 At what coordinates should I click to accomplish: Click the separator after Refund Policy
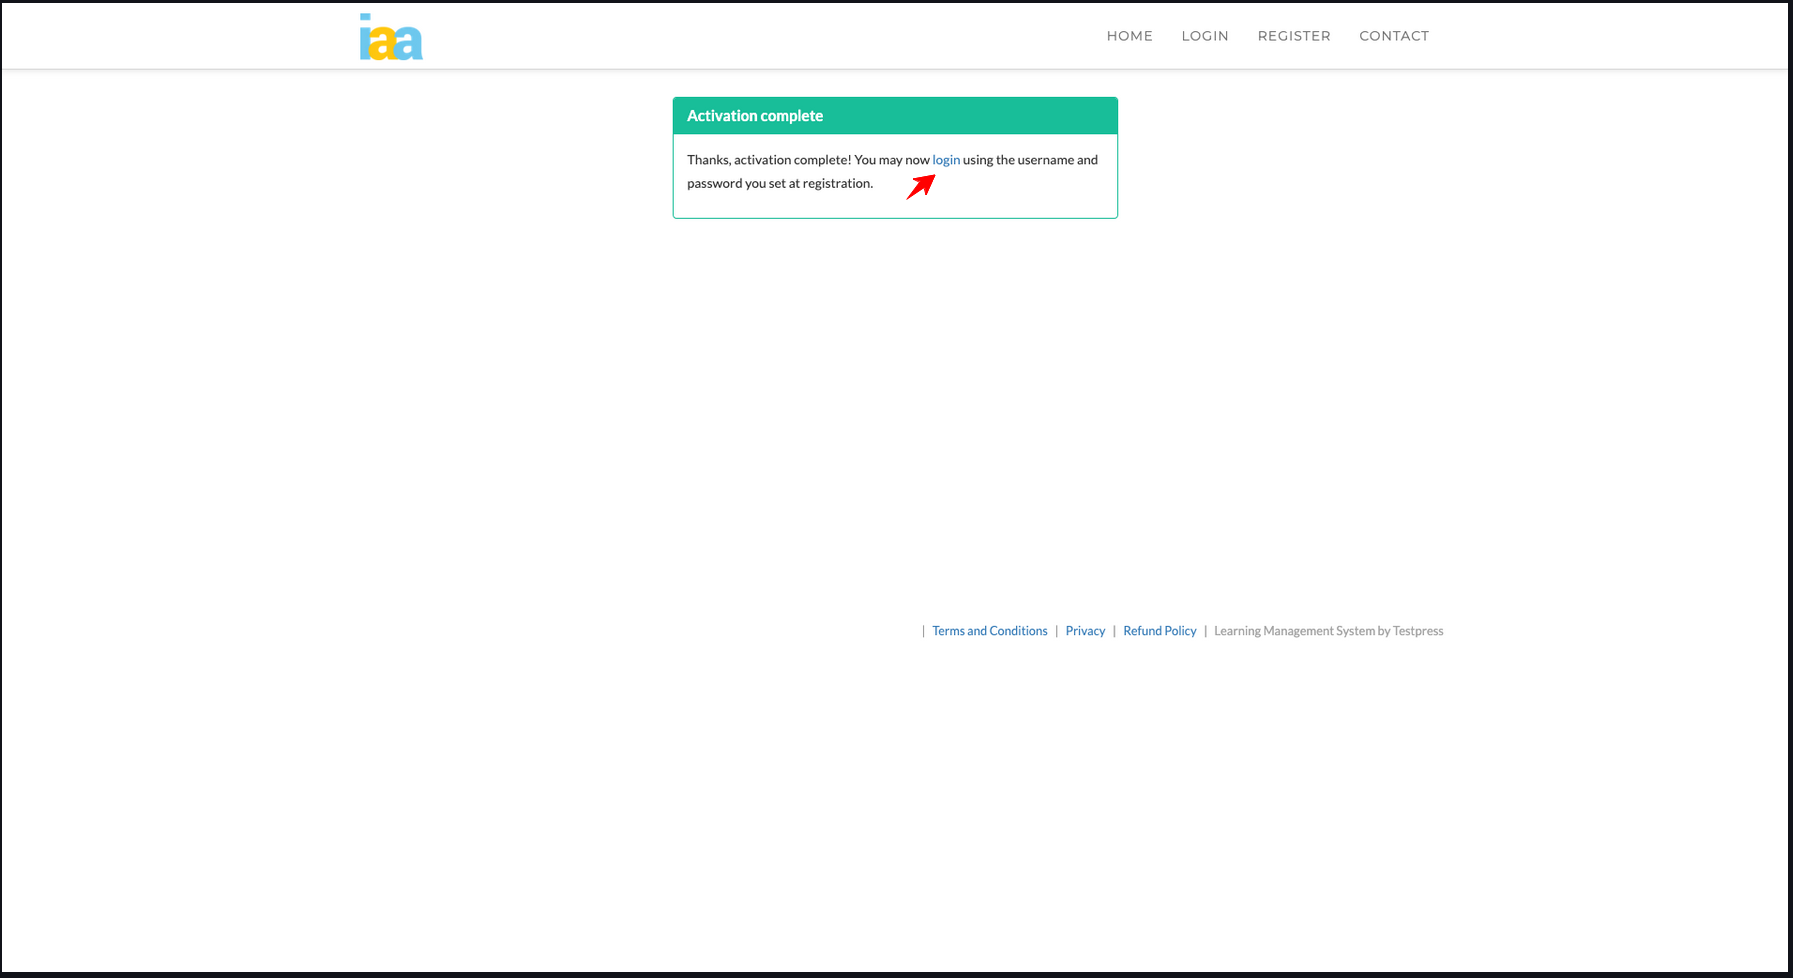(x=1205, y=631)
